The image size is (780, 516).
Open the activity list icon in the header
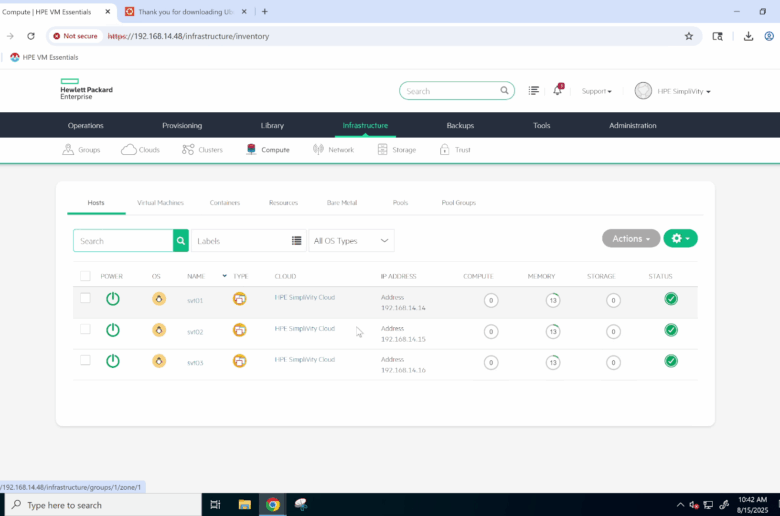click(x=534, y=91)
